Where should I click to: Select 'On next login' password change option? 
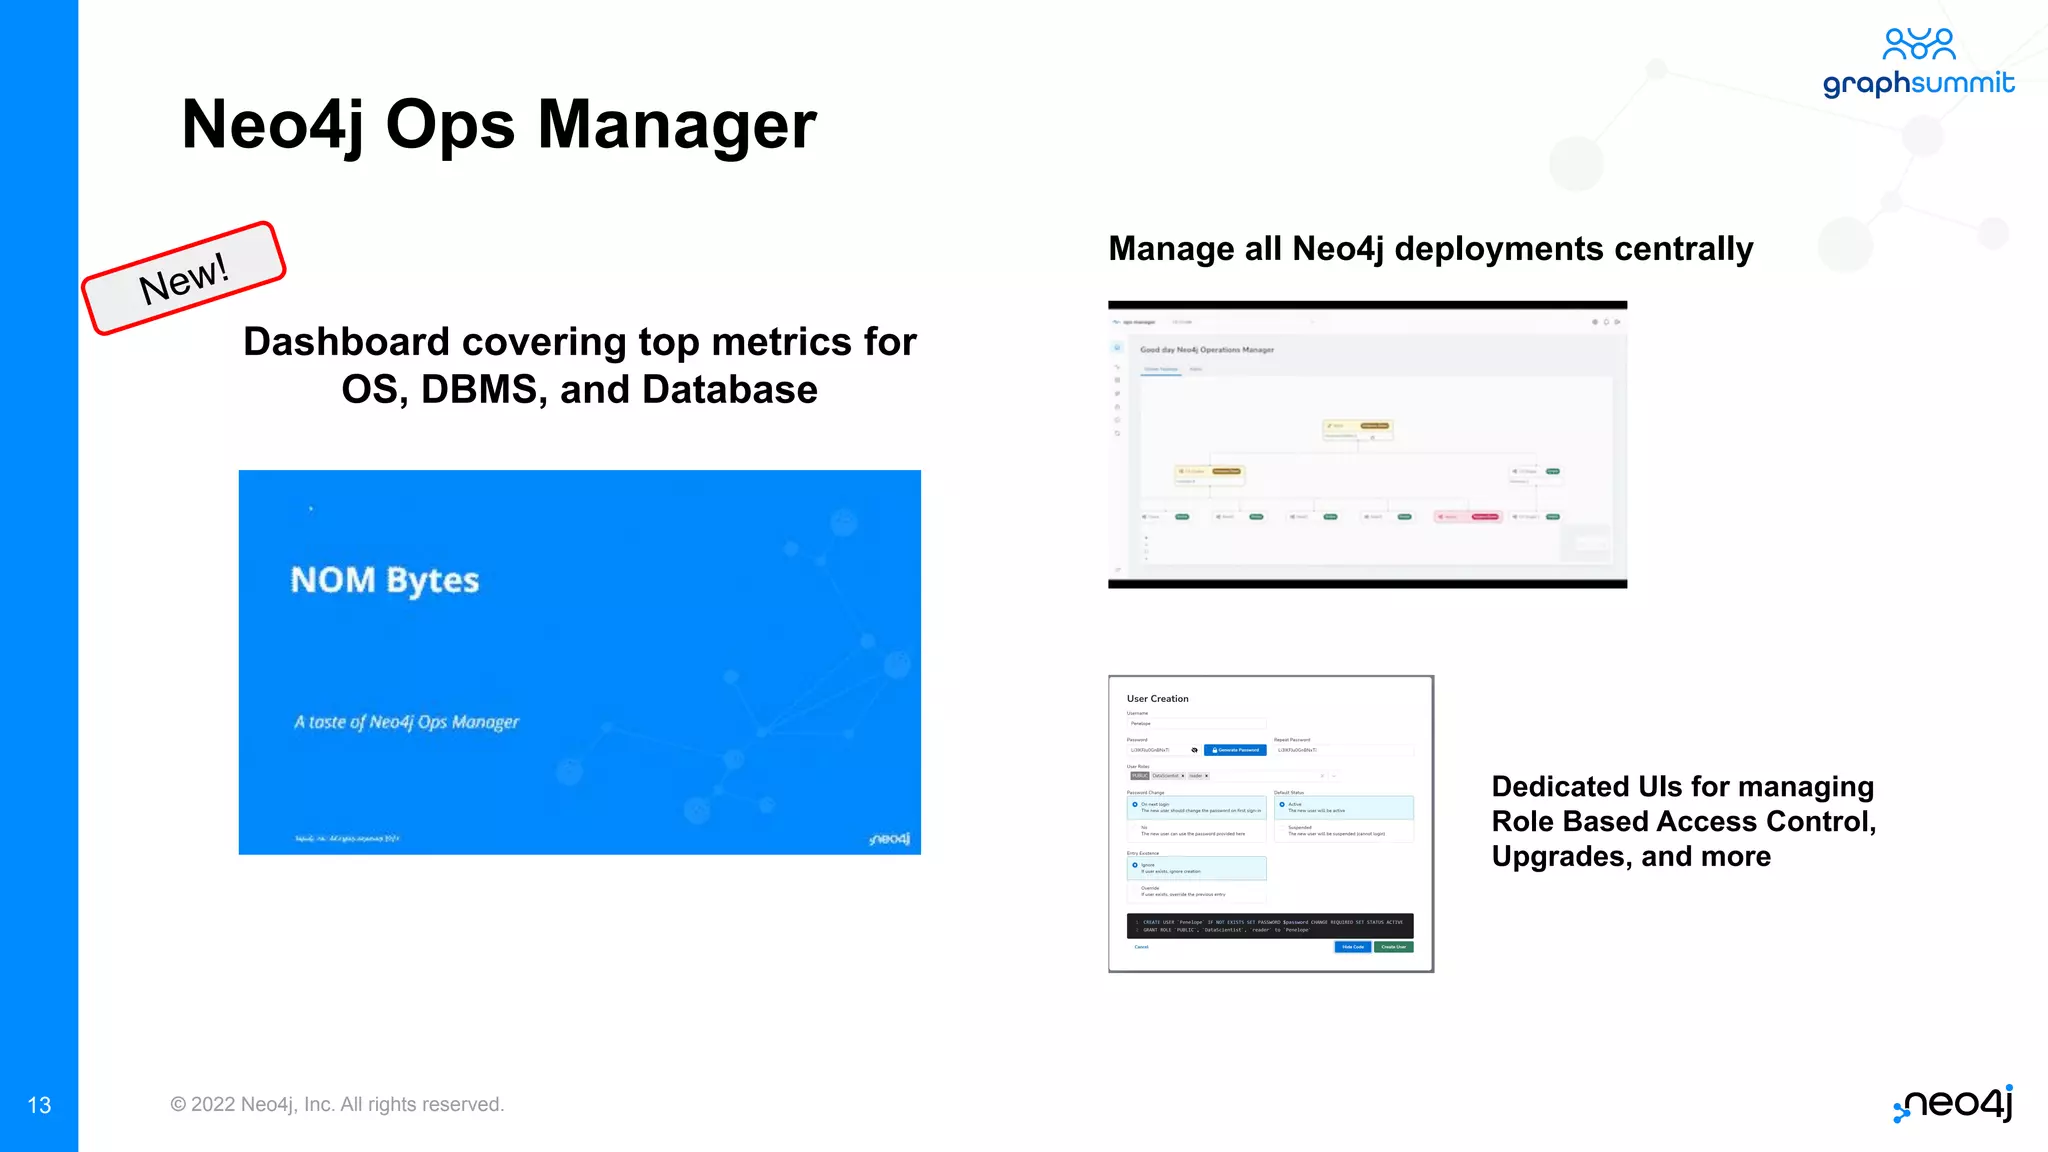tap(1197, 808)
